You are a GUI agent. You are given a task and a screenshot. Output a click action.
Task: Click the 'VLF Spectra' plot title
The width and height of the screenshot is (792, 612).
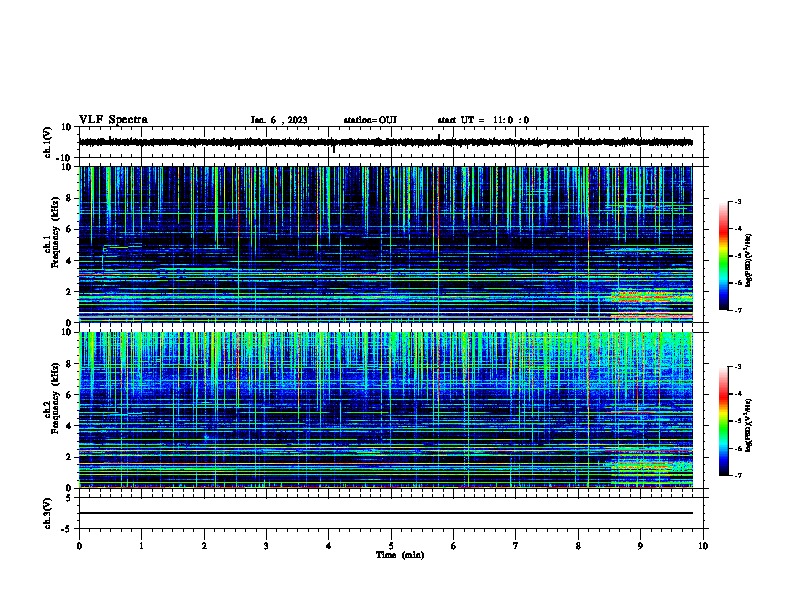(113, 120)
